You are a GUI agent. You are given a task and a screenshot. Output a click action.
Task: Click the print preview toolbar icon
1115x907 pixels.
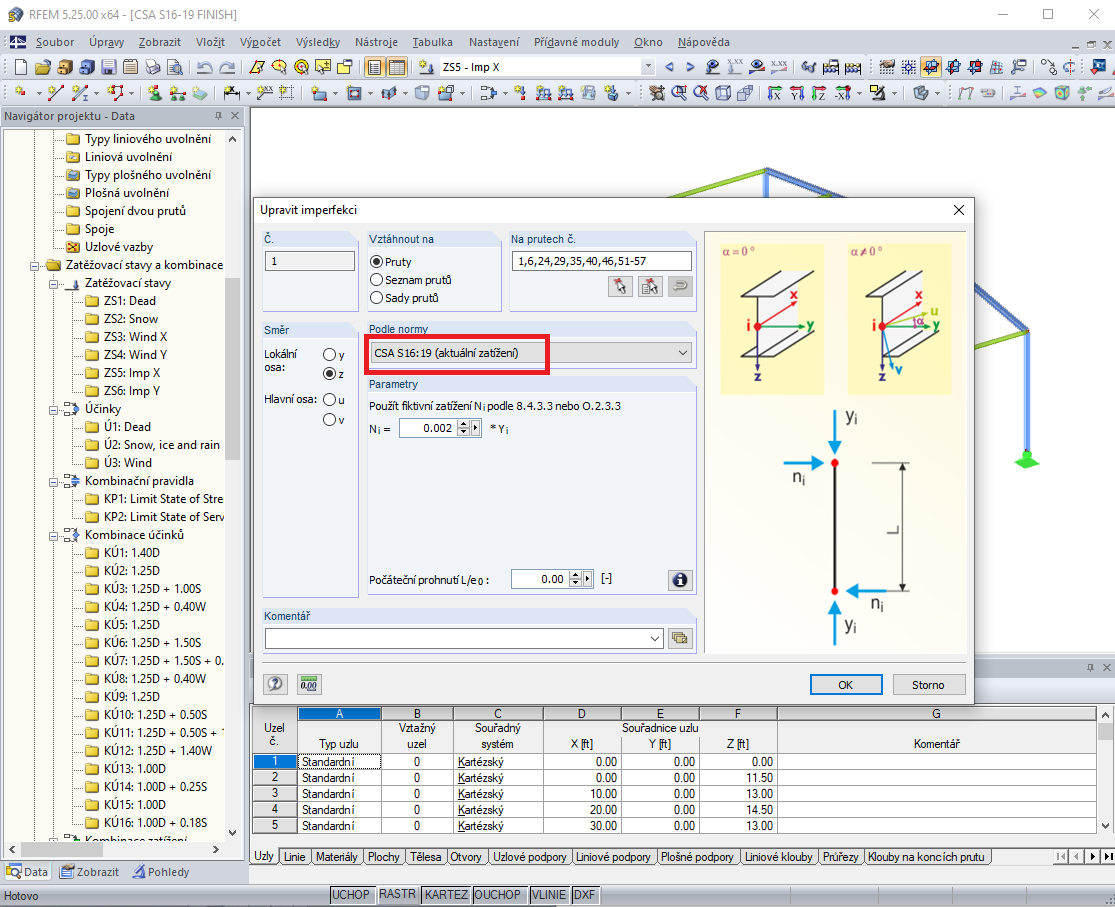click(x=175, y=67)
